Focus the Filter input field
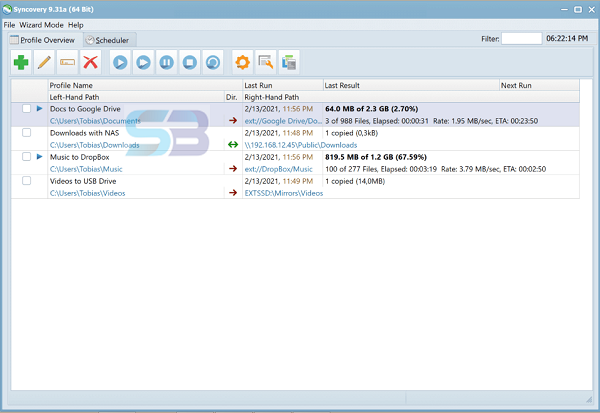Screen dimensions: 600x413 coord(522,39)
